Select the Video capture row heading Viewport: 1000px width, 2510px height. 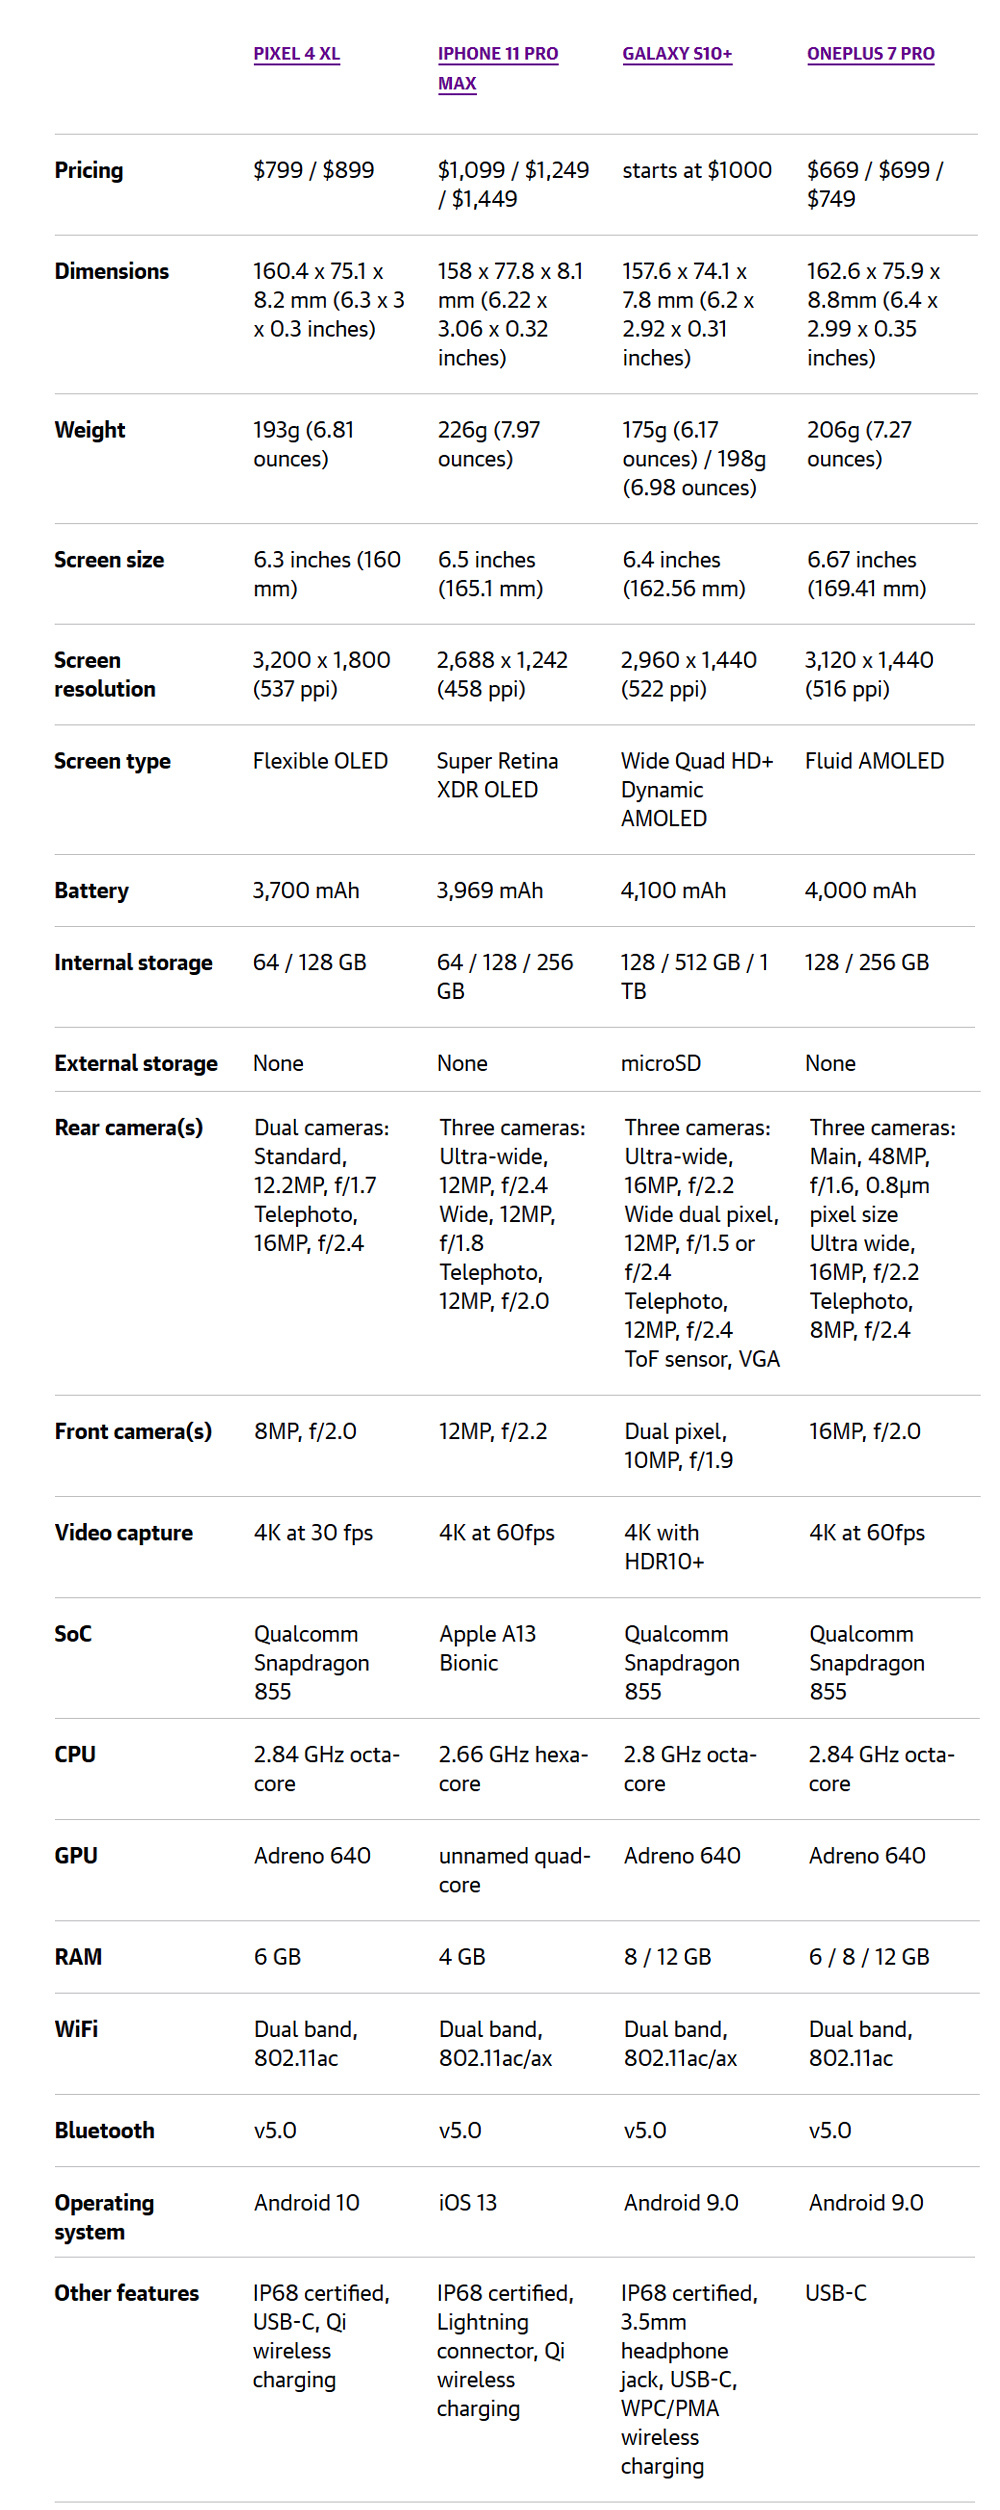(x=123, y=1533)
